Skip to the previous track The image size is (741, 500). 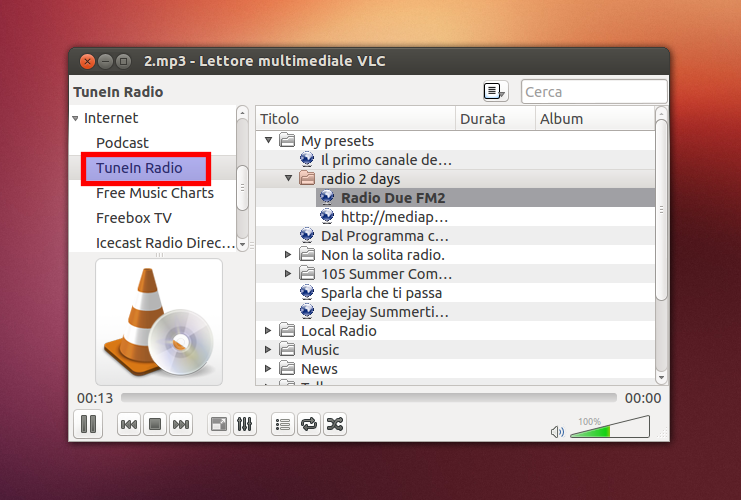[129, 424]
